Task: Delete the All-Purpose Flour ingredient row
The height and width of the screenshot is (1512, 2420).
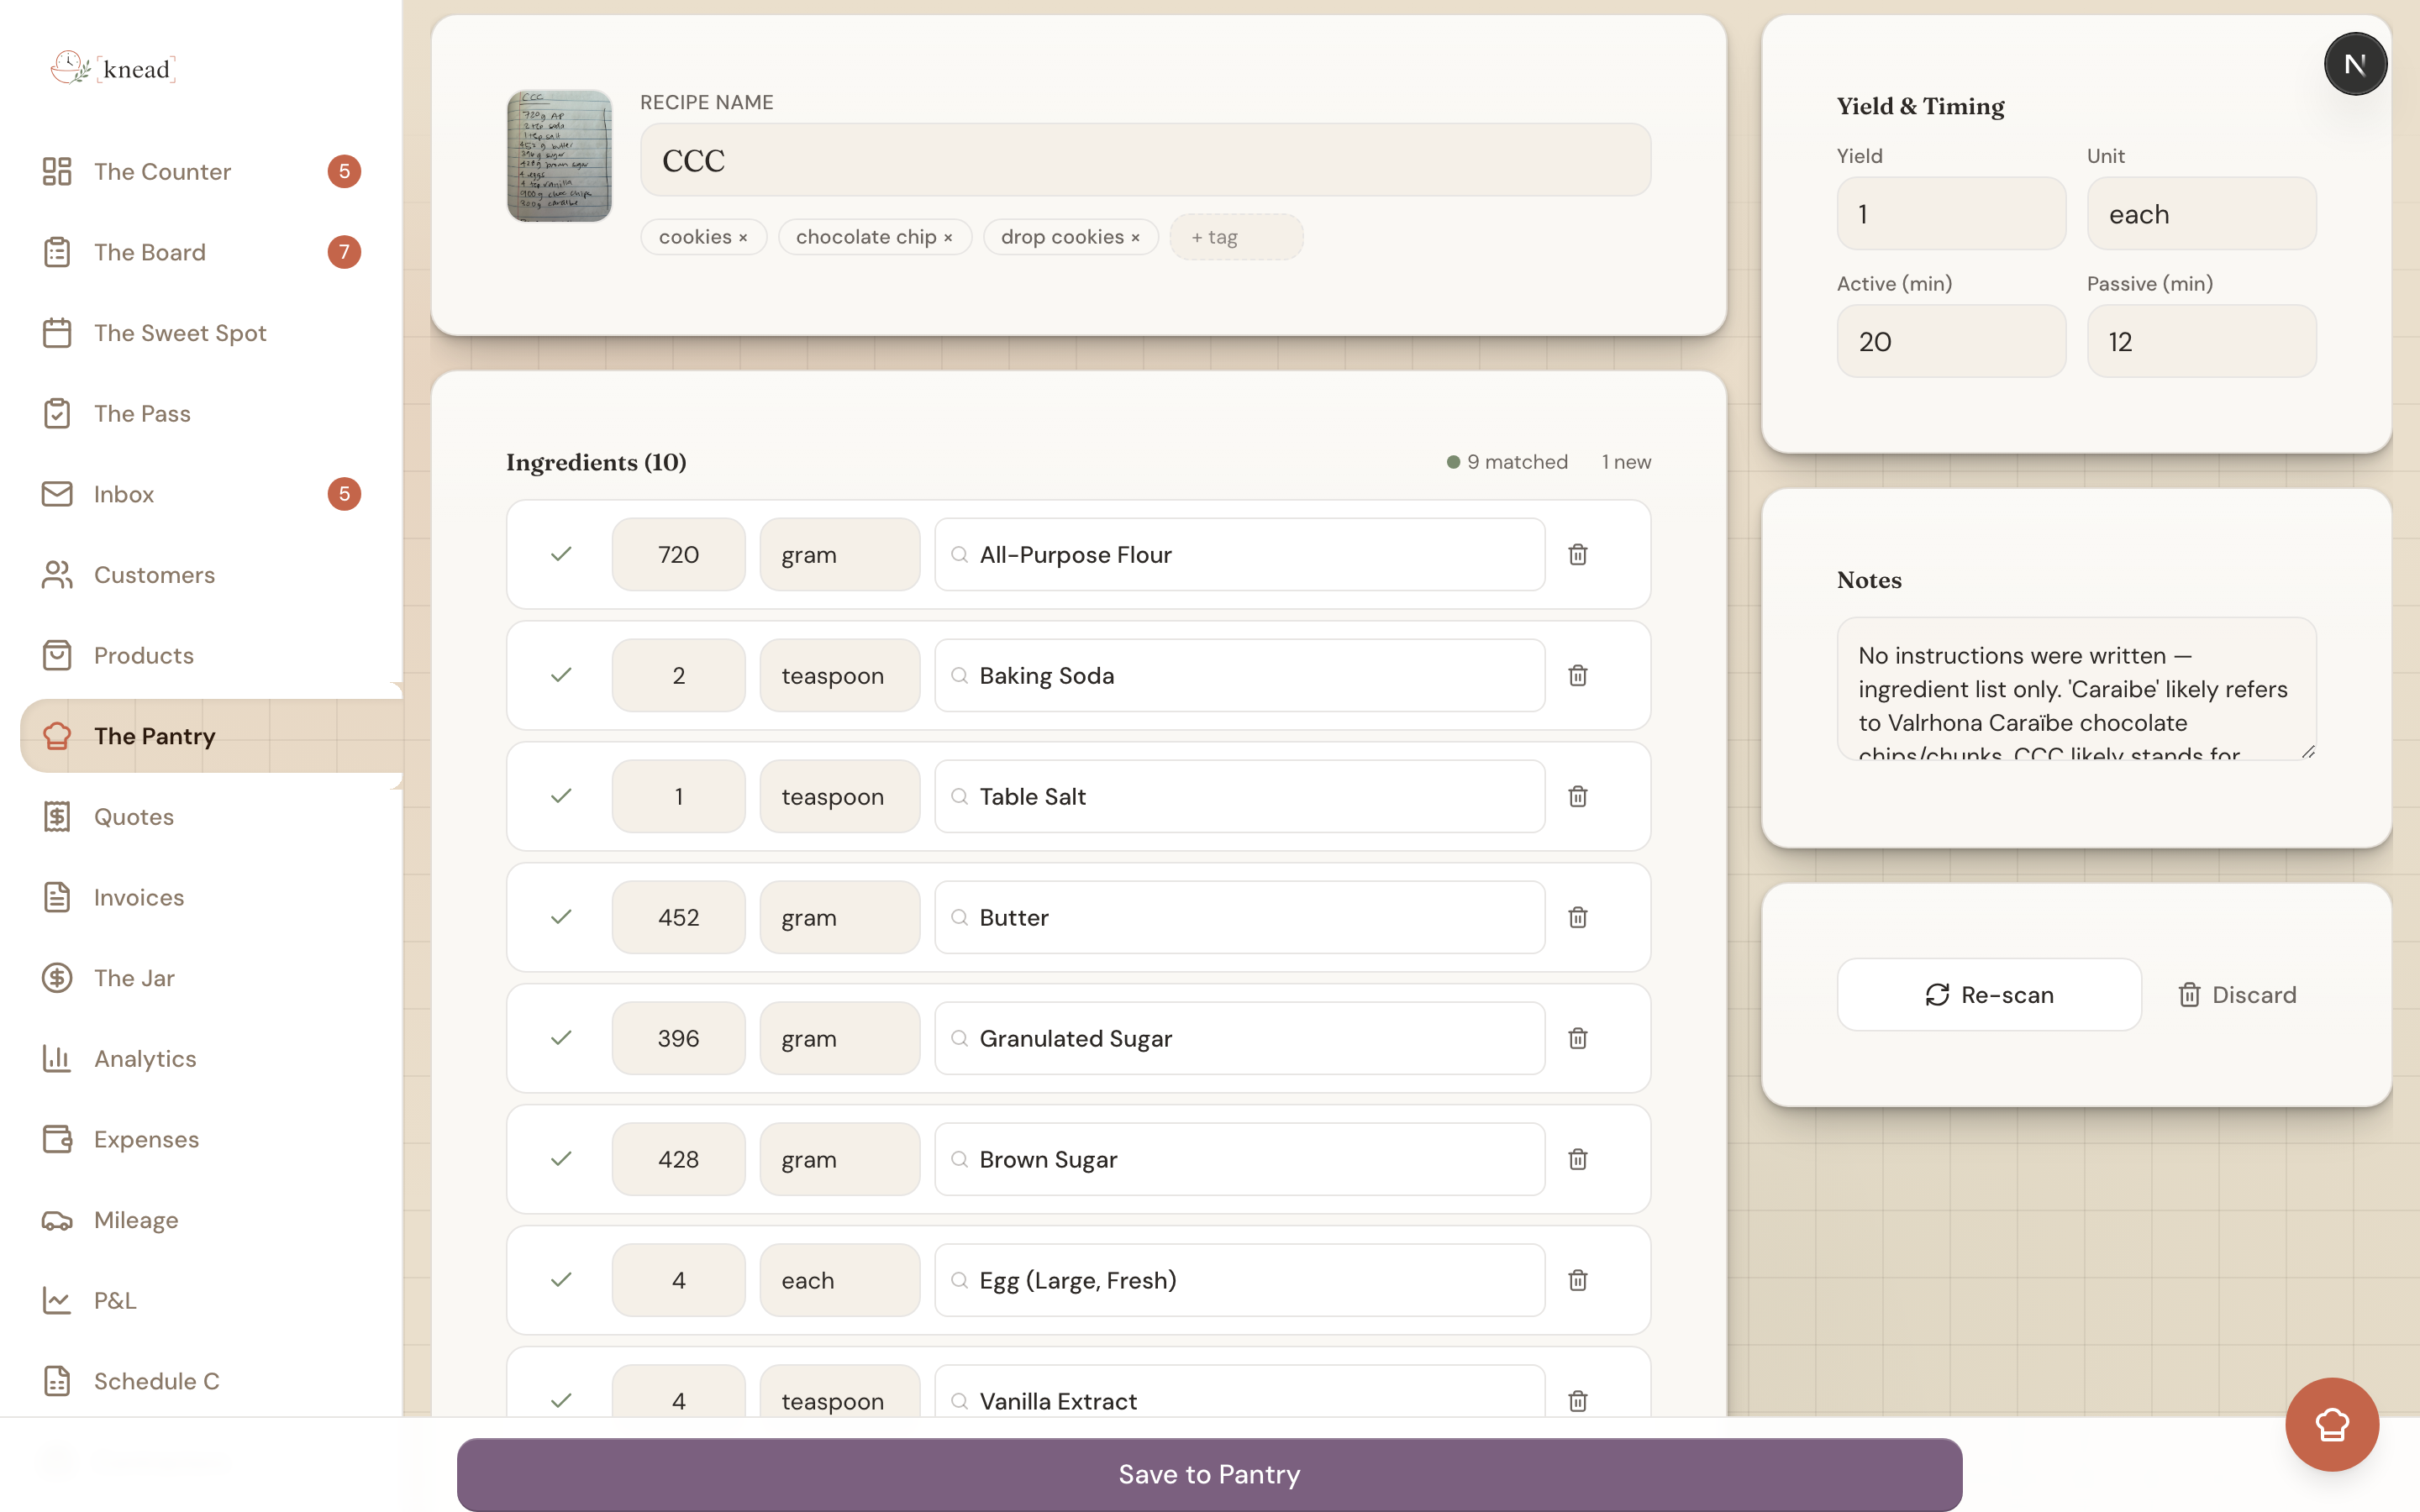Action: coord(1578,554)
